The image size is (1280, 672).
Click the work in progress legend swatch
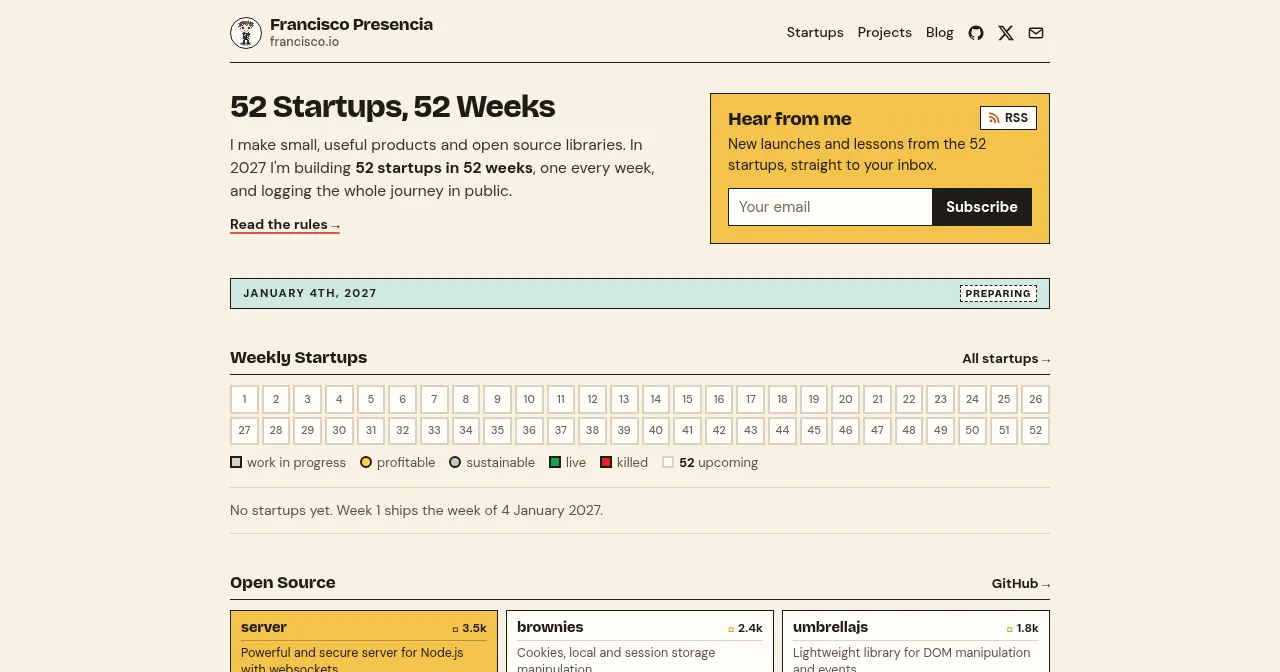pos(236,462)
